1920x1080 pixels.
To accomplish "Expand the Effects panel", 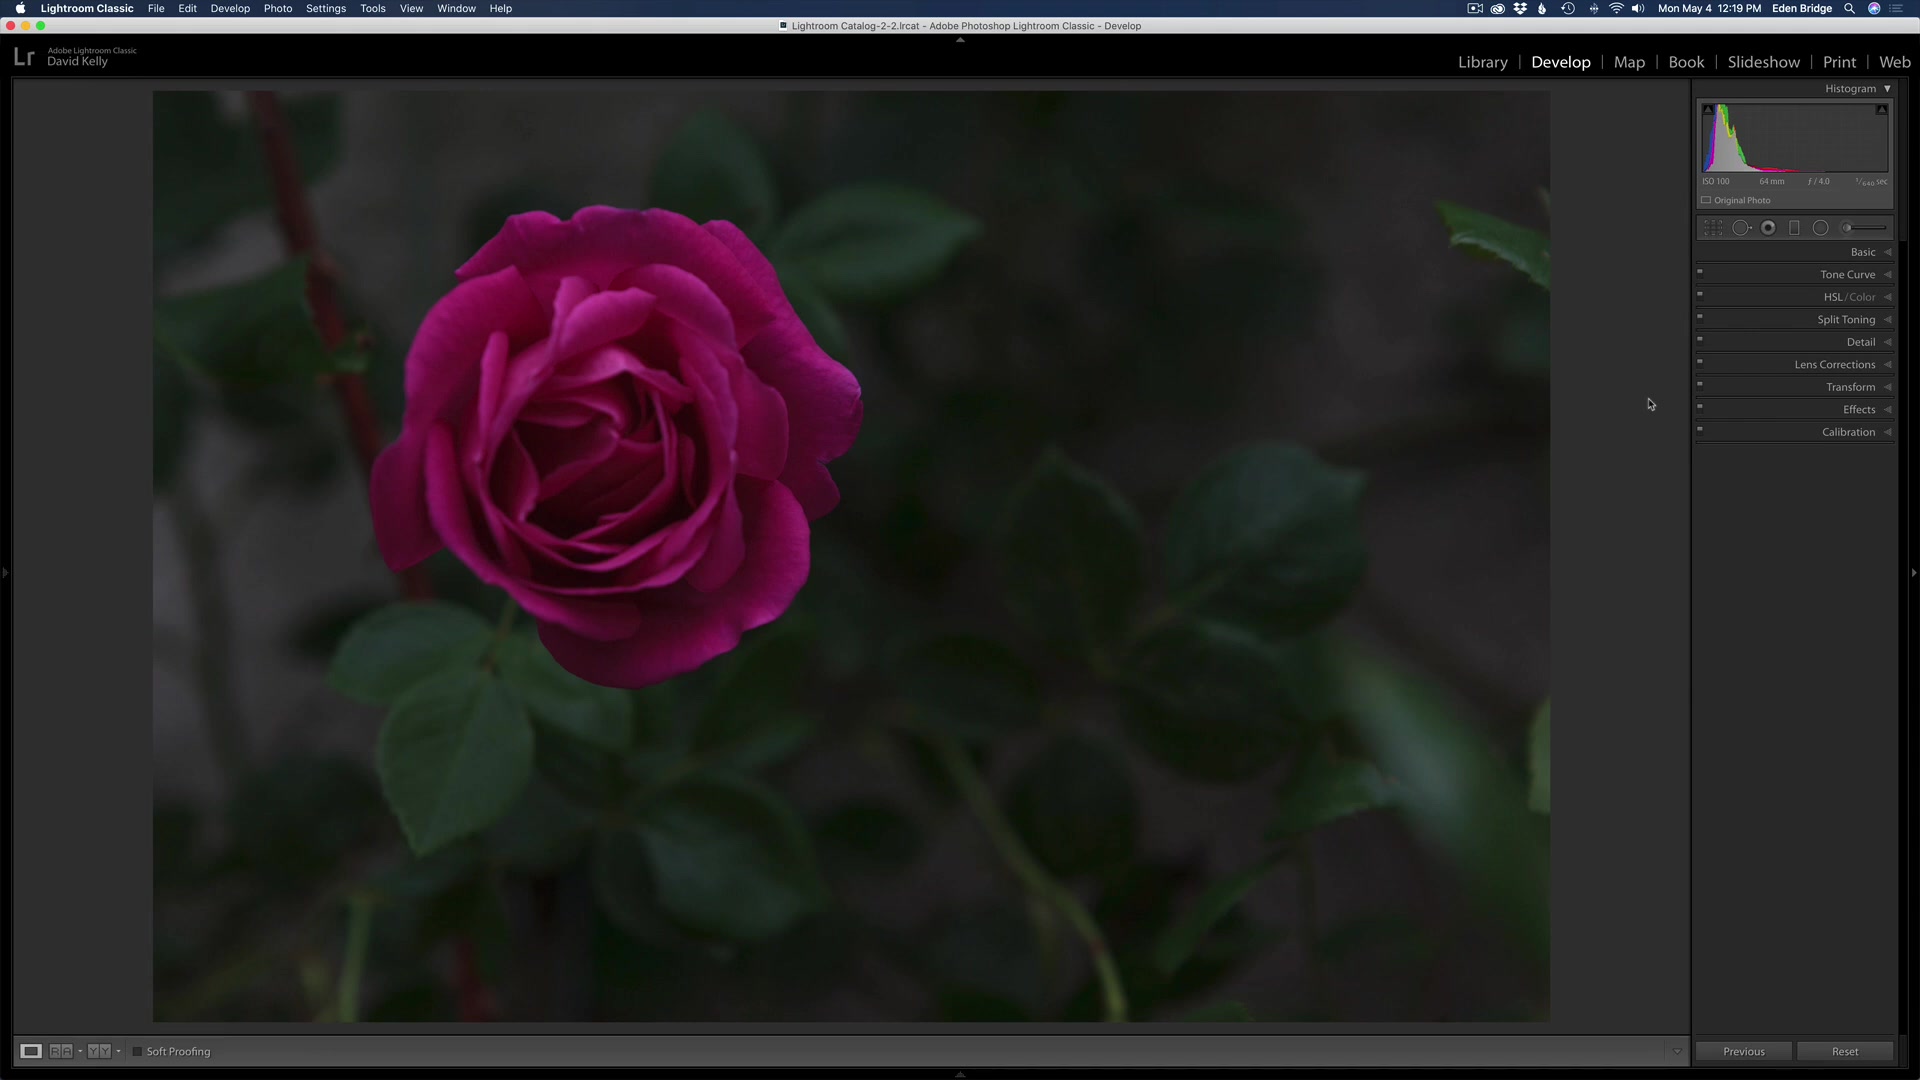I will (x=1887, y=410).
